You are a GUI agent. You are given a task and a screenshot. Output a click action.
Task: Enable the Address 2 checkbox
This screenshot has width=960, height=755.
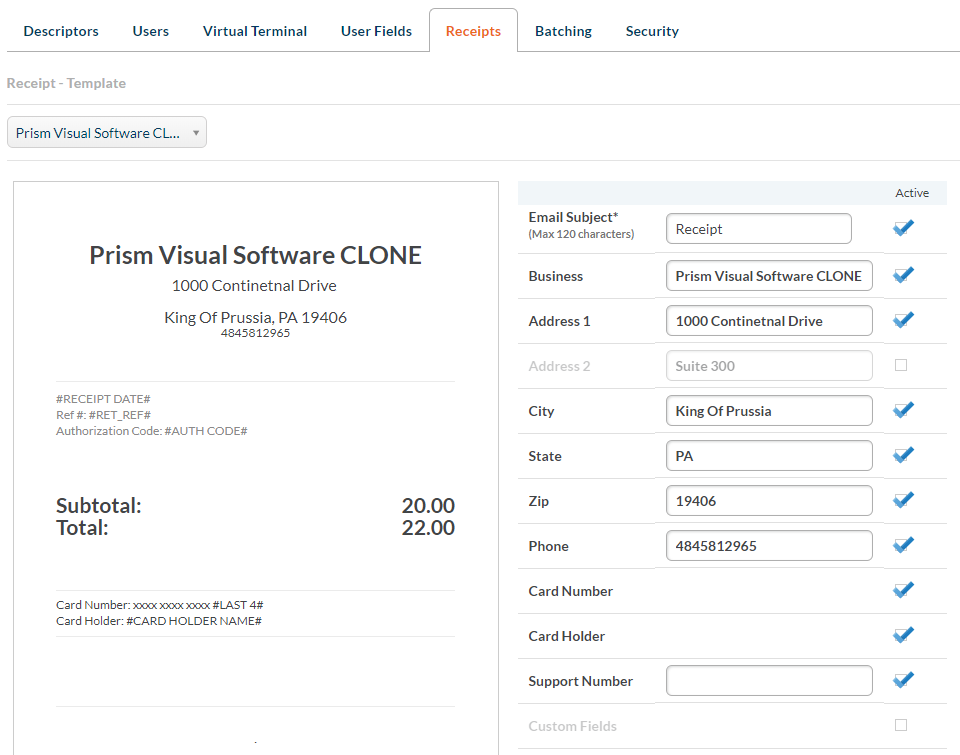(x=901, y=366)
